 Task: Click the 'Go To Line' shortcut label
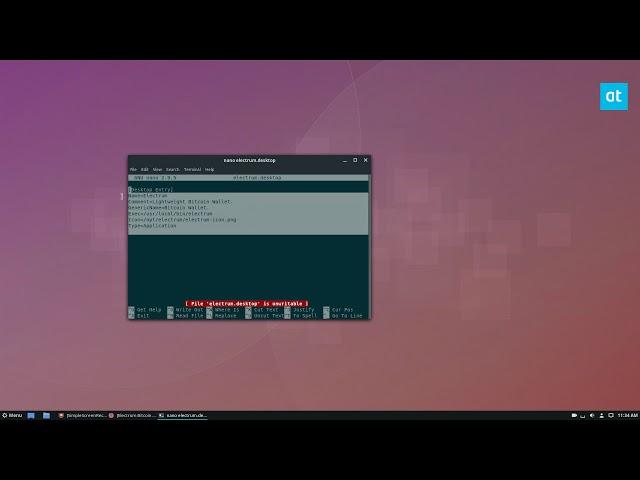pos(347,316)
